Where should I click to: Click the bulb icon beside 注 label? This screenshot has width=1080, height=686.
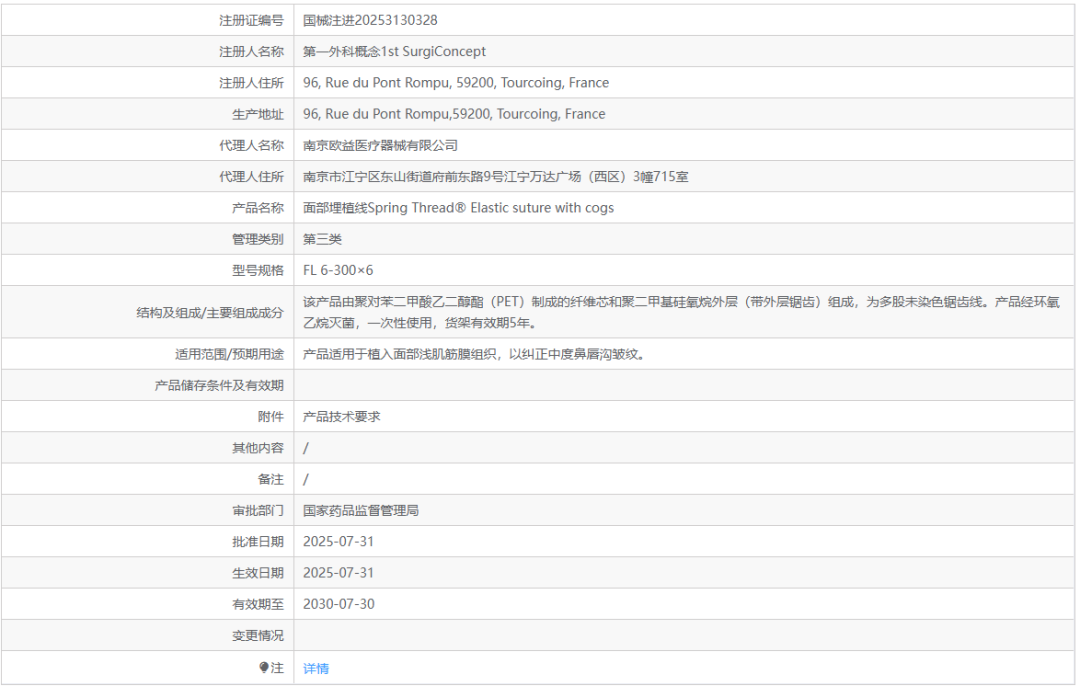(264, 667)
